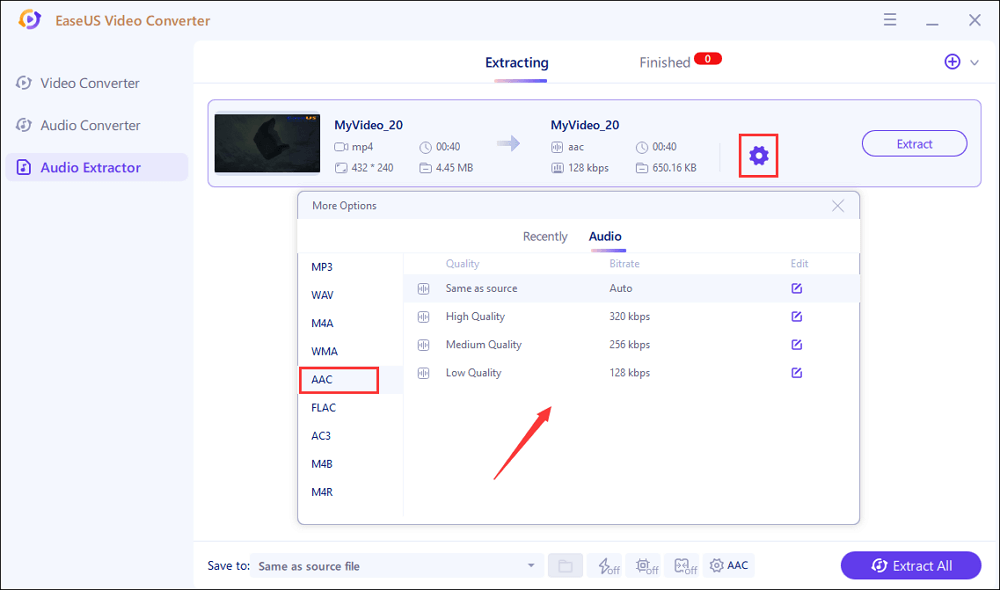Viewport: 1000px width, 590px height.
Task: Click edit icon for High Quality row
Action: click(x=796, y=316)
